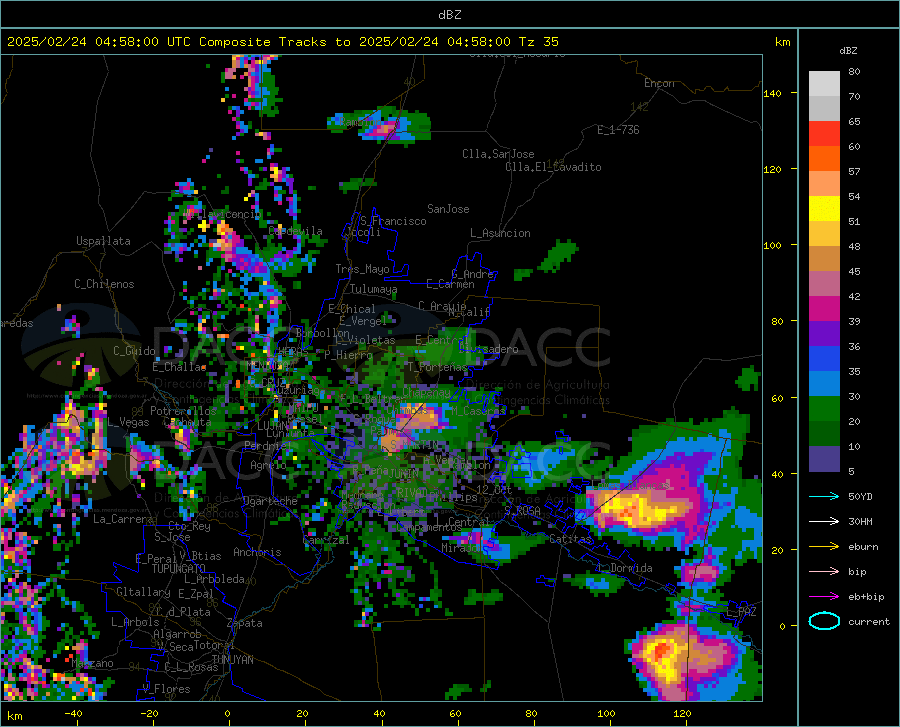The image size is (900, 727).
Task: Click the bip pink arrow legend icon
Action: pos(824,572)
